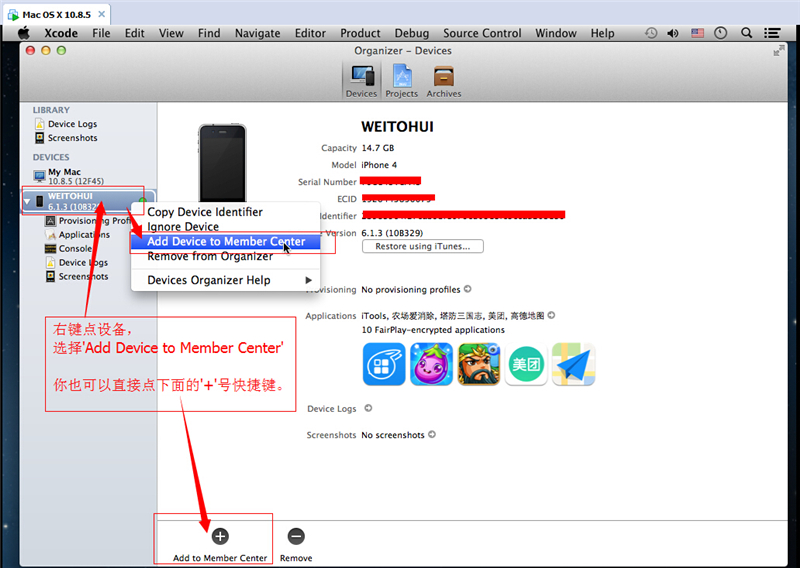Click arrow next to No screenshots
This screenshot has width=800, height=568.
tap(432, 435)
